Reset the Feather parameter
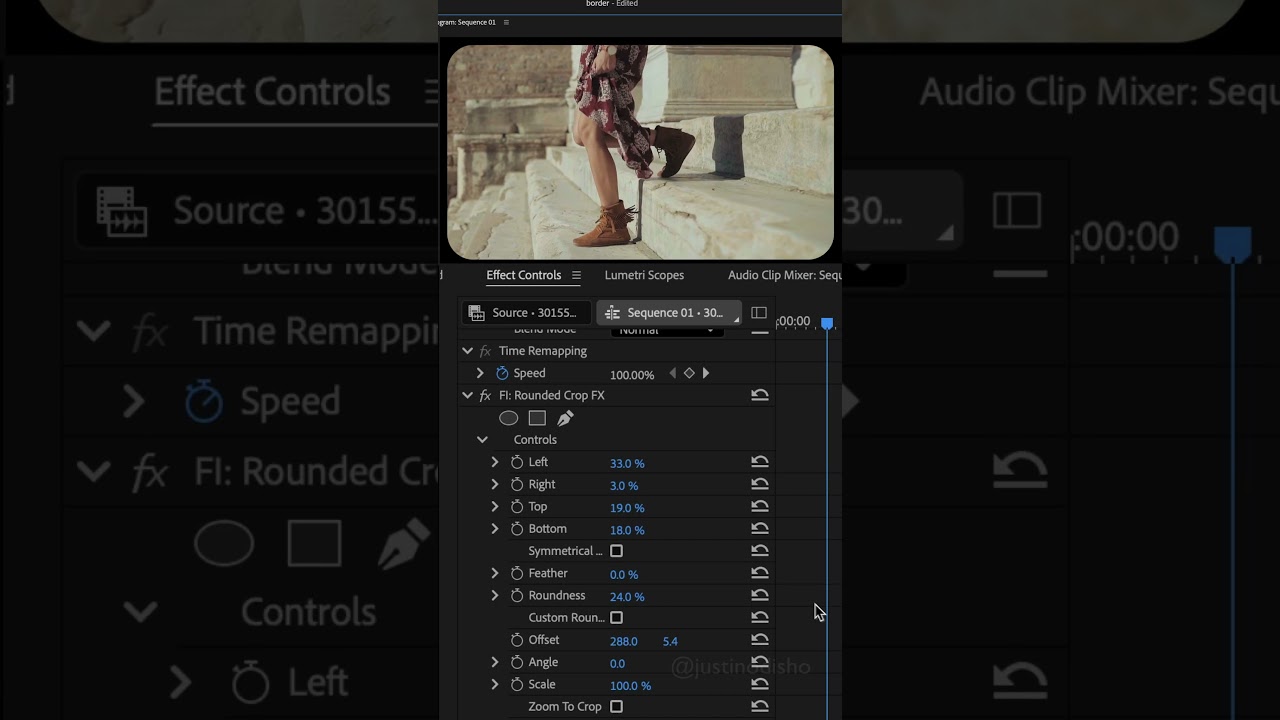The image size is (1280, 720). tap(760, 573)
